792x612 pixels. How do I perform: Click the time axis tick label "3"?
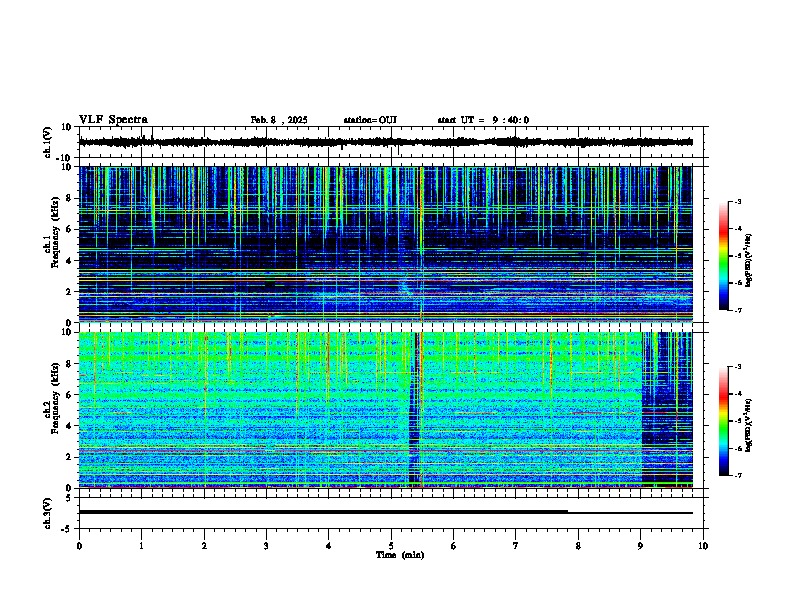[x=266, y=546]
